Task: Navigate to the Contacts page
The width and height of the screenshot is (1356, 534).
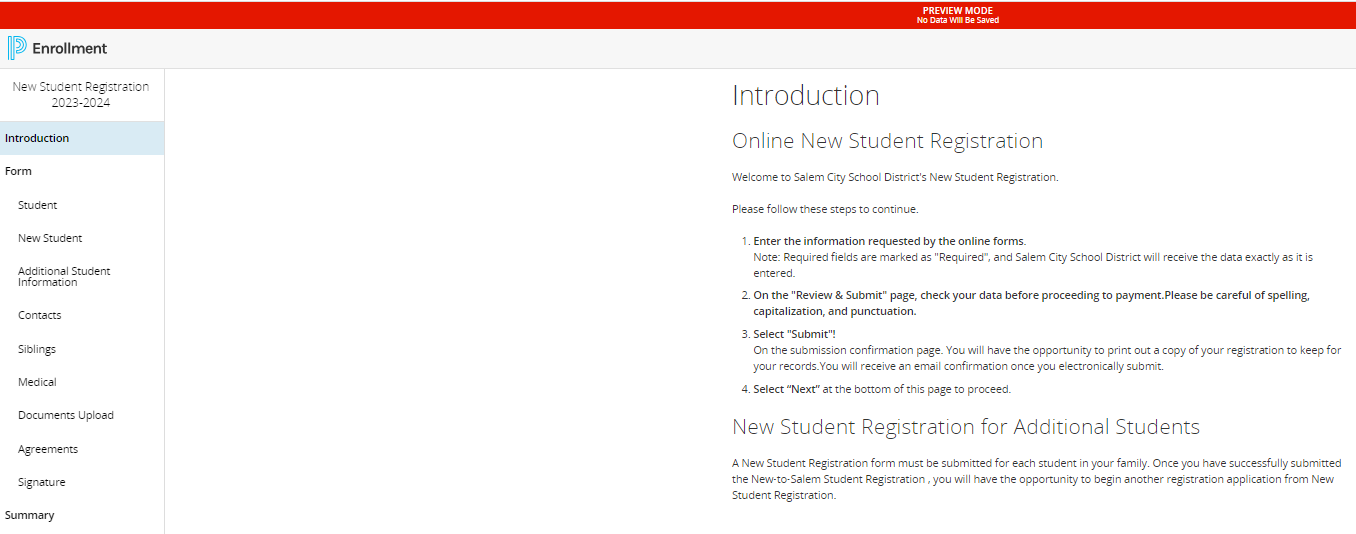Action: 39,315
